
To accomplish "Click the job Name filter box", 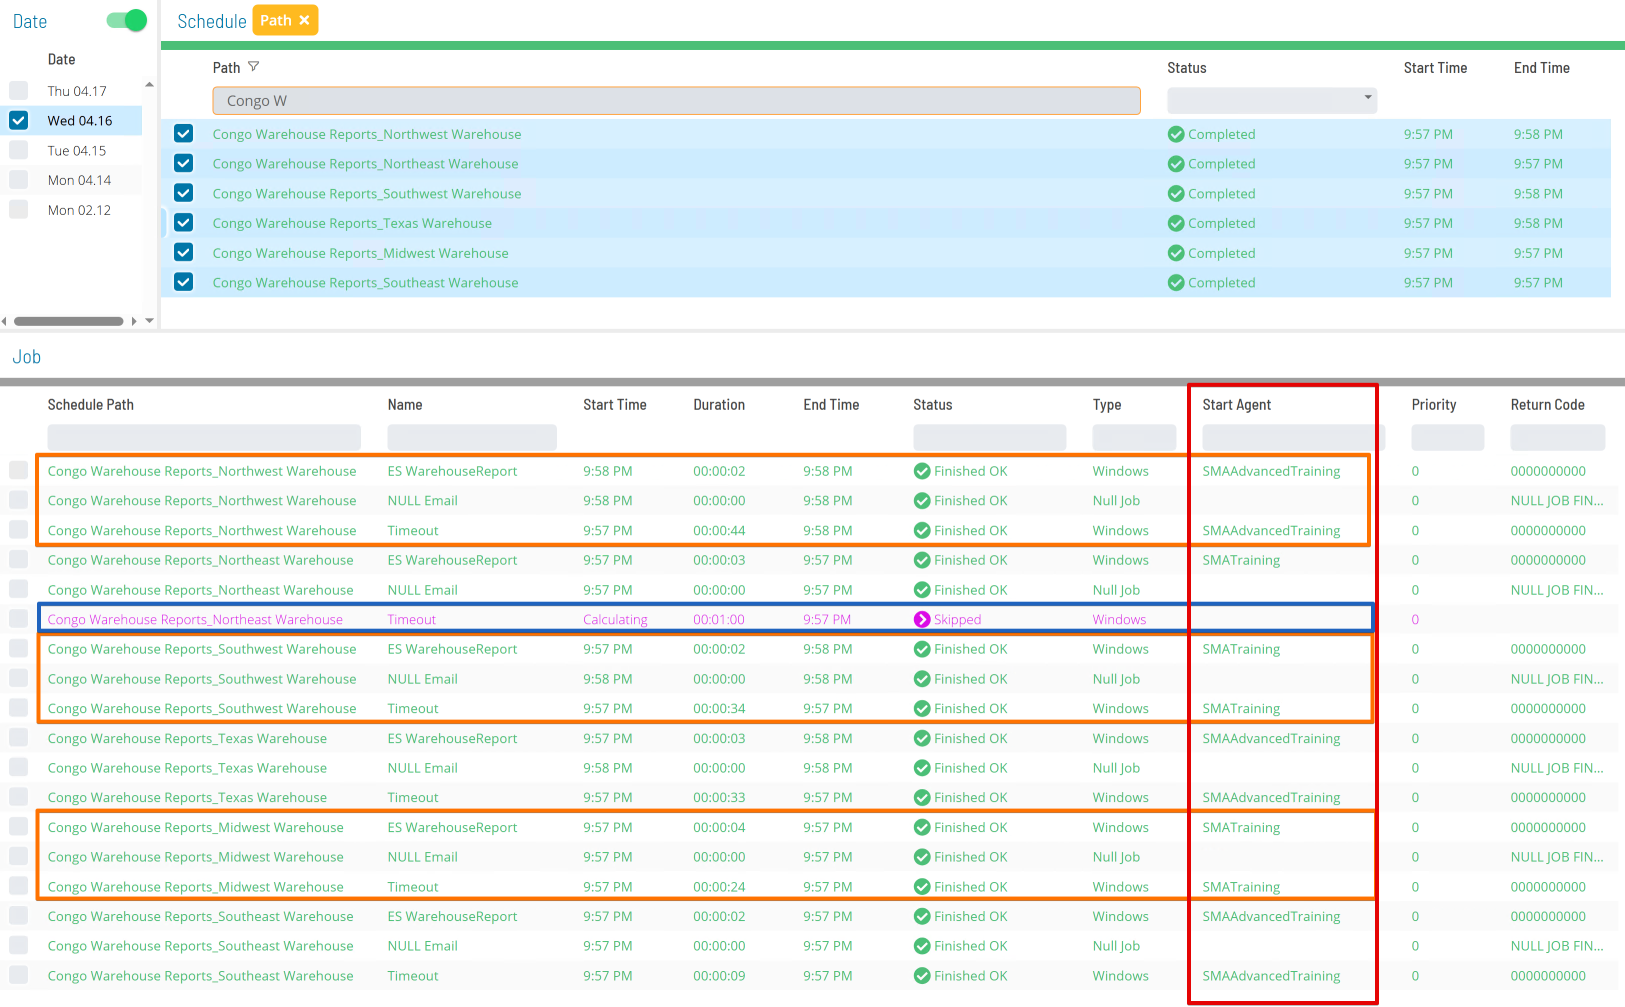I will point(472,437).
